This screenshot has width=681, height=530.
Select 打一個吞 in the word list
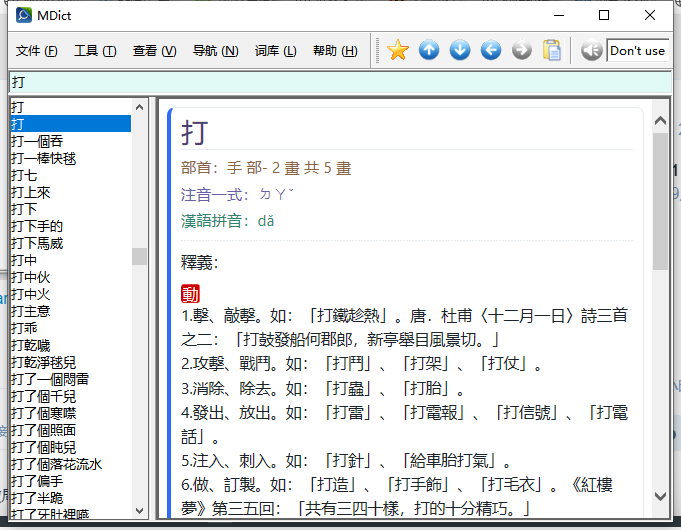tap(37, 141)
